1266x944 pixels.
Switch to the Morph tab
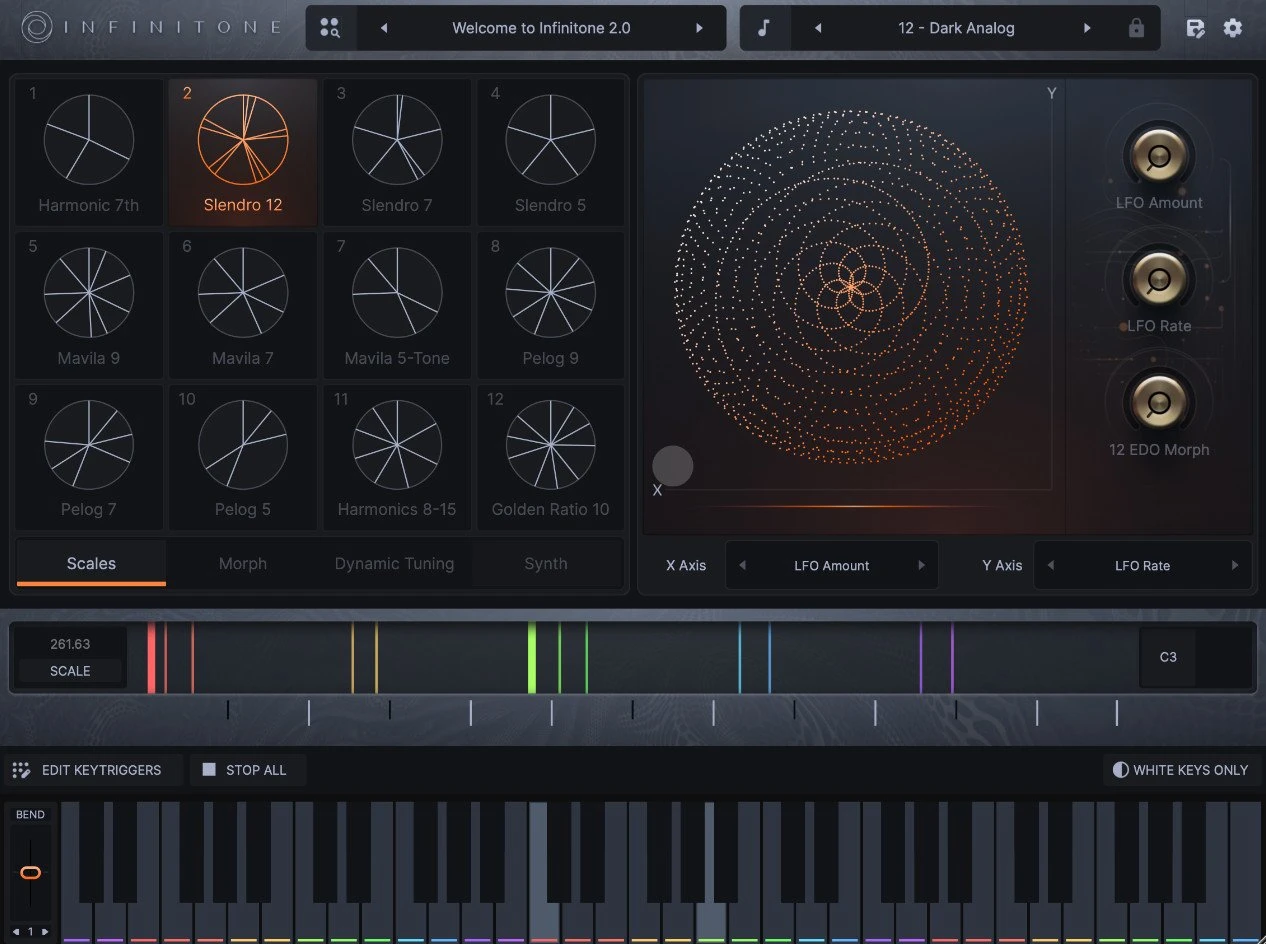243,563
